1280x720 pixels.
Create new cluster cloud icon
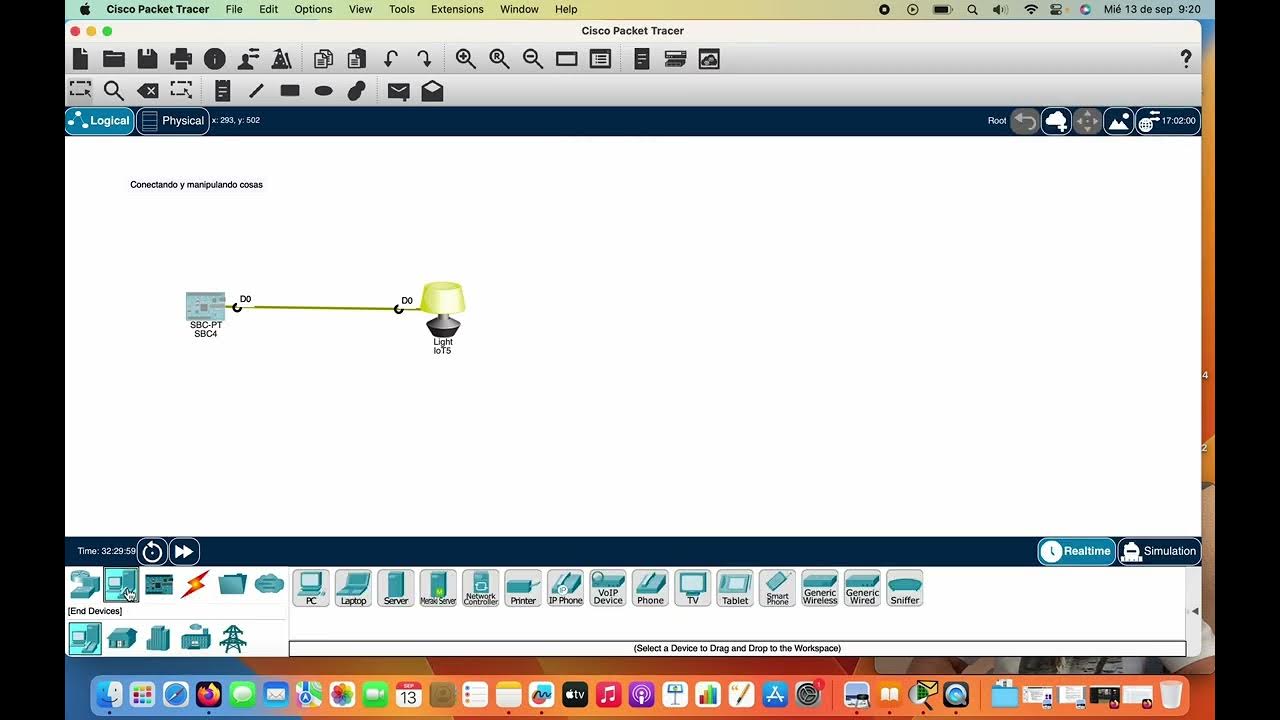click(1056, 121)
